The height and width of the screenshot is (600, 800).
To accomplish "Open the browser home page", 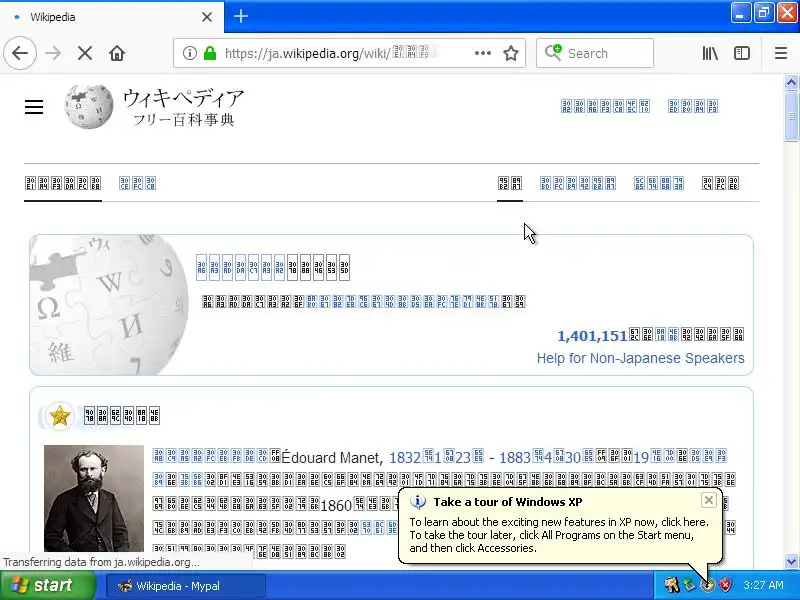I will tap(117, 53).
